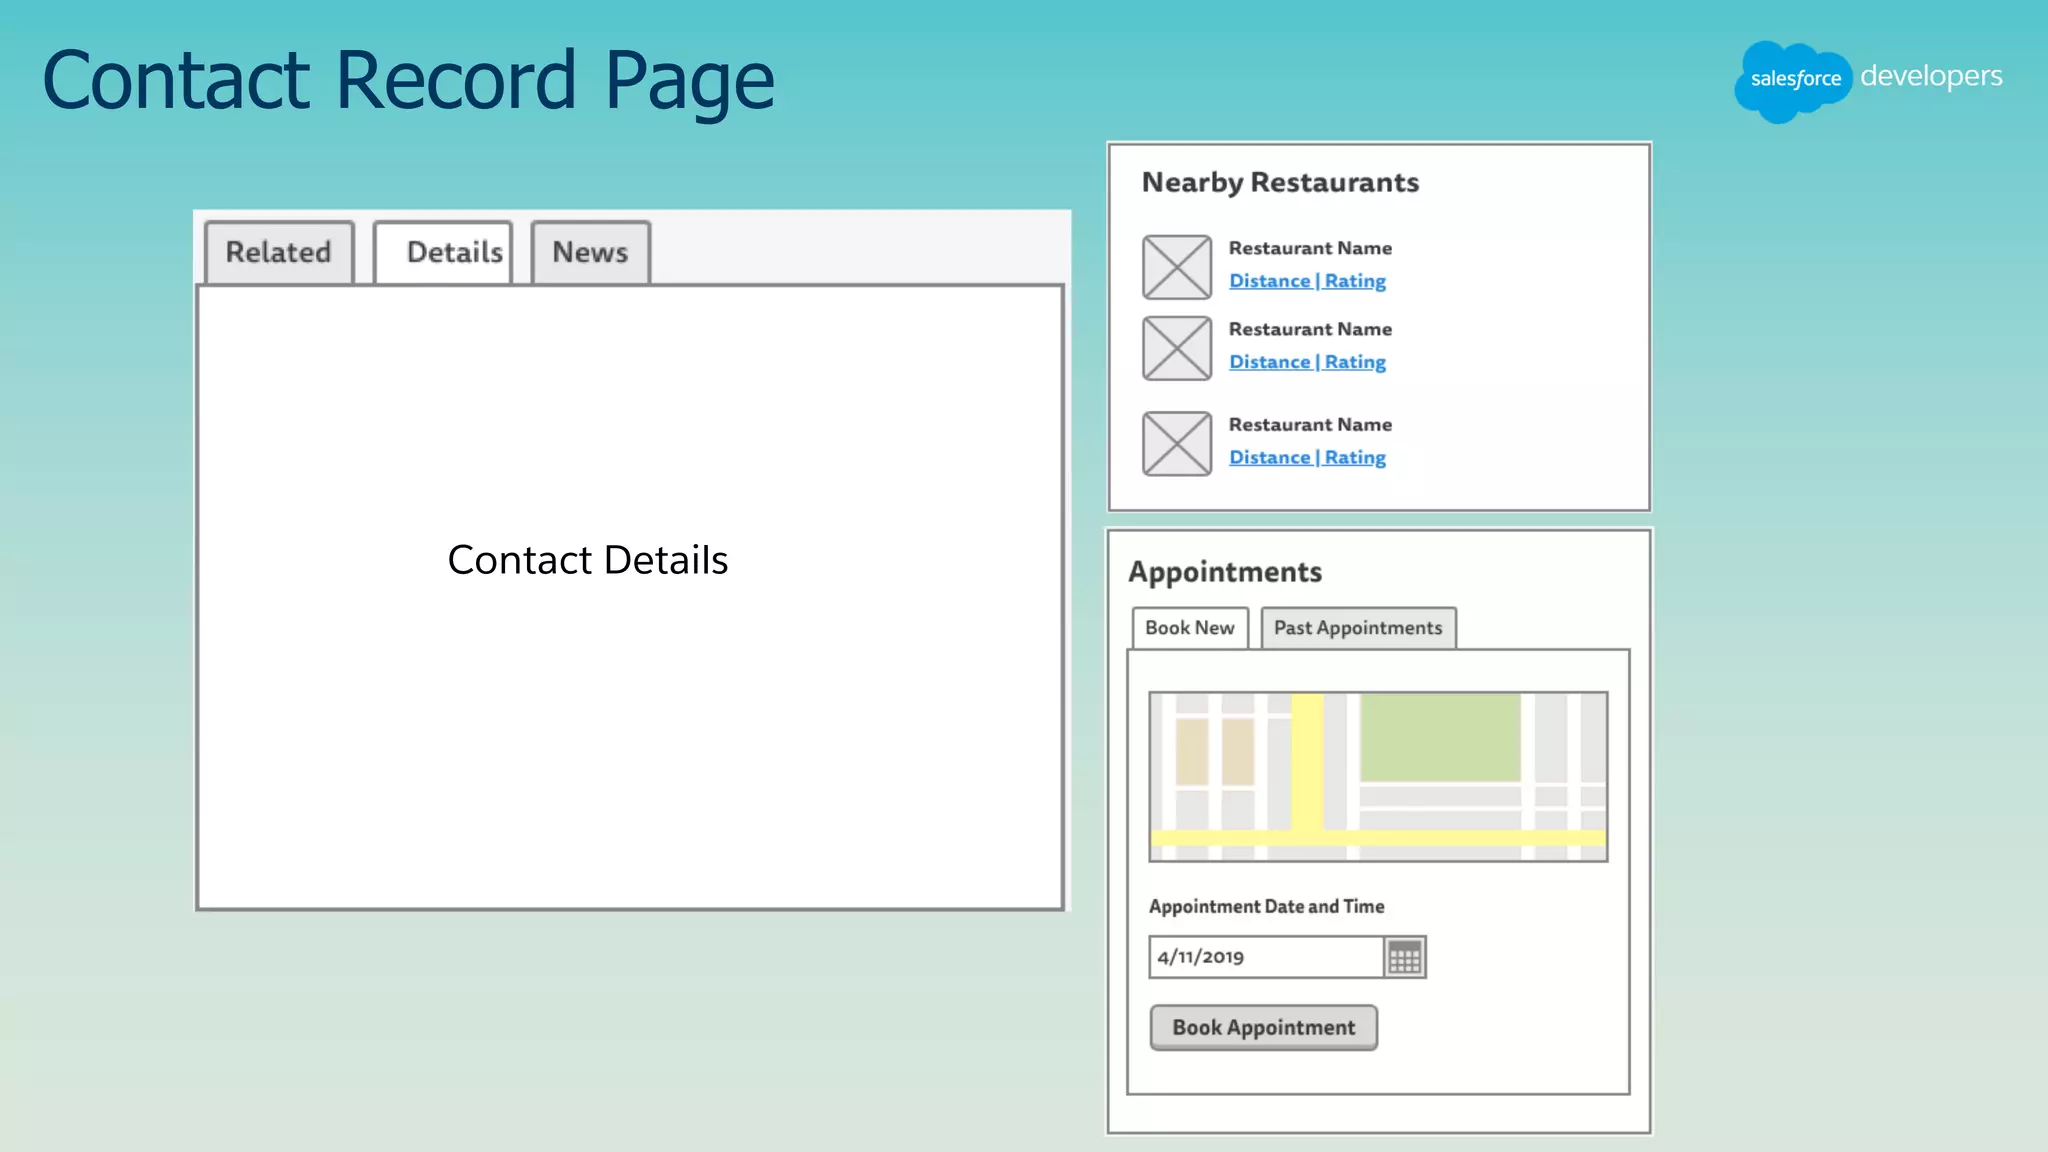Switch to the Past Appointments tab
Image resolution: width=2048 pixels, height=1152 pixels.
click(1358, 628)
